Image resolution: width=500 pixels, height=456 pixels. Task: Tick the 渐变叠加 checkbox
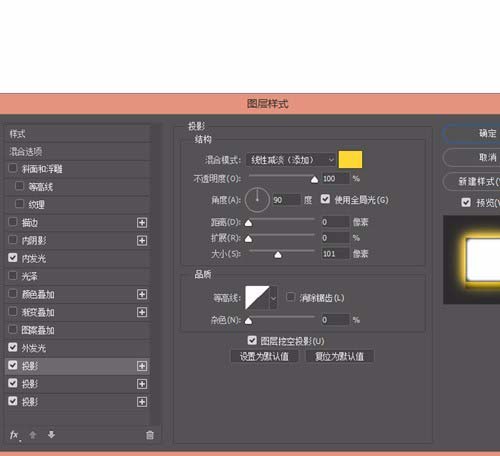pos(13,312)
